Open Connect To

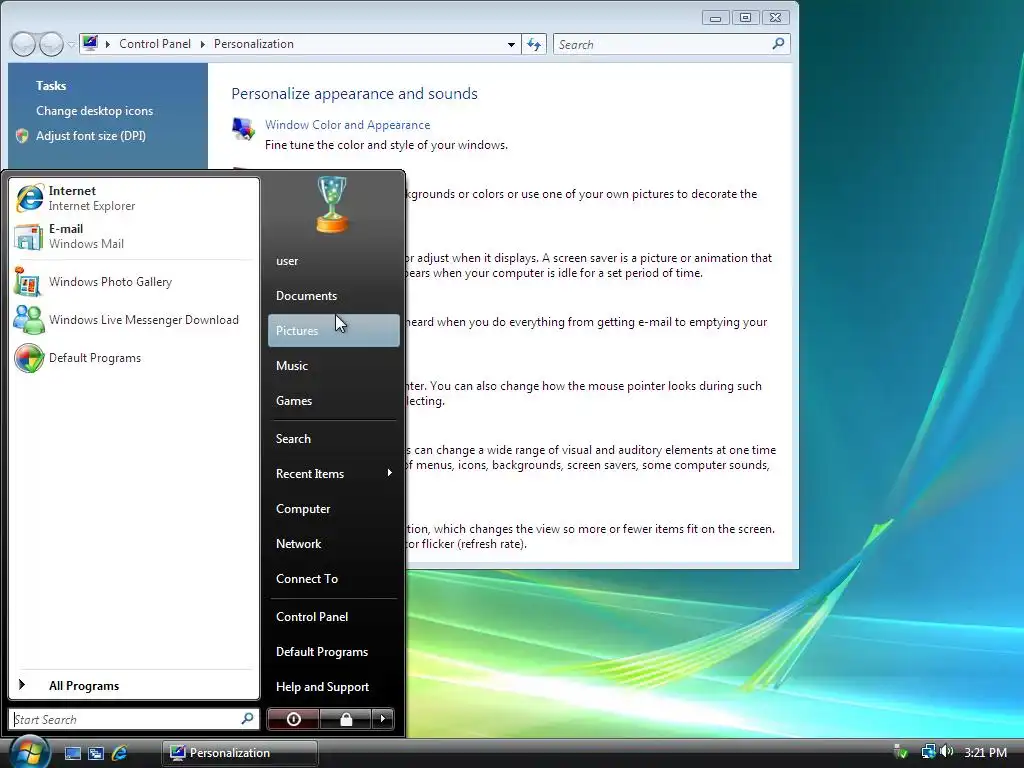(333, 579)
